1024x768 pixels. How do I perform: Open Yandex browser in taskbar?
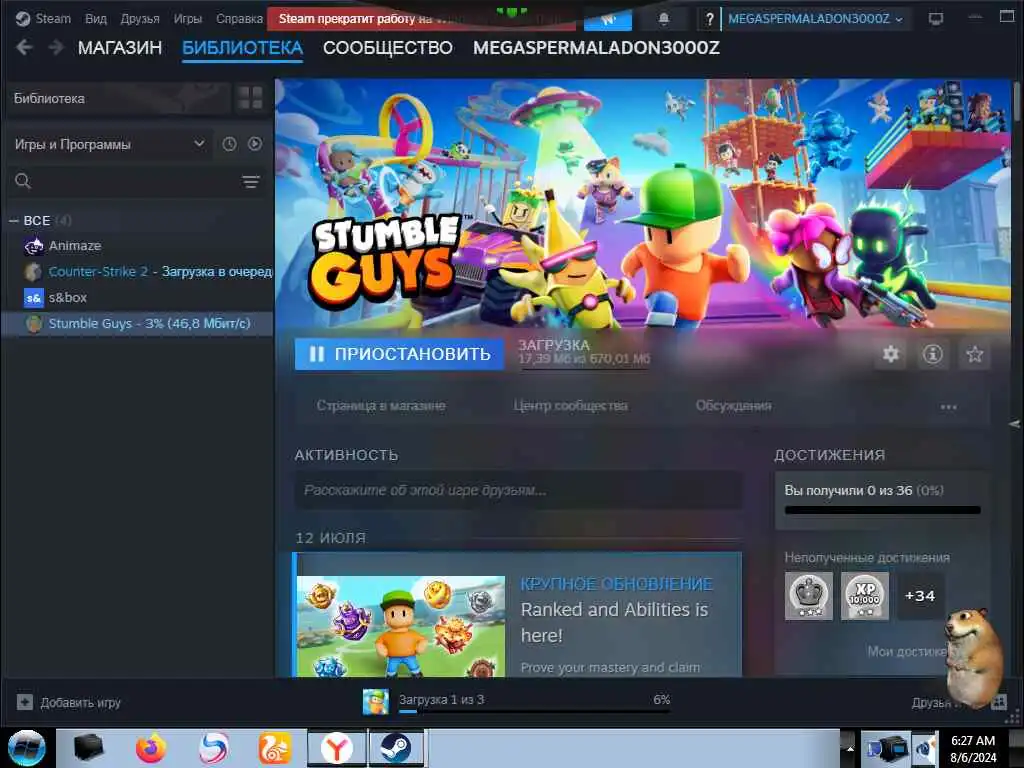pos(336,748)
